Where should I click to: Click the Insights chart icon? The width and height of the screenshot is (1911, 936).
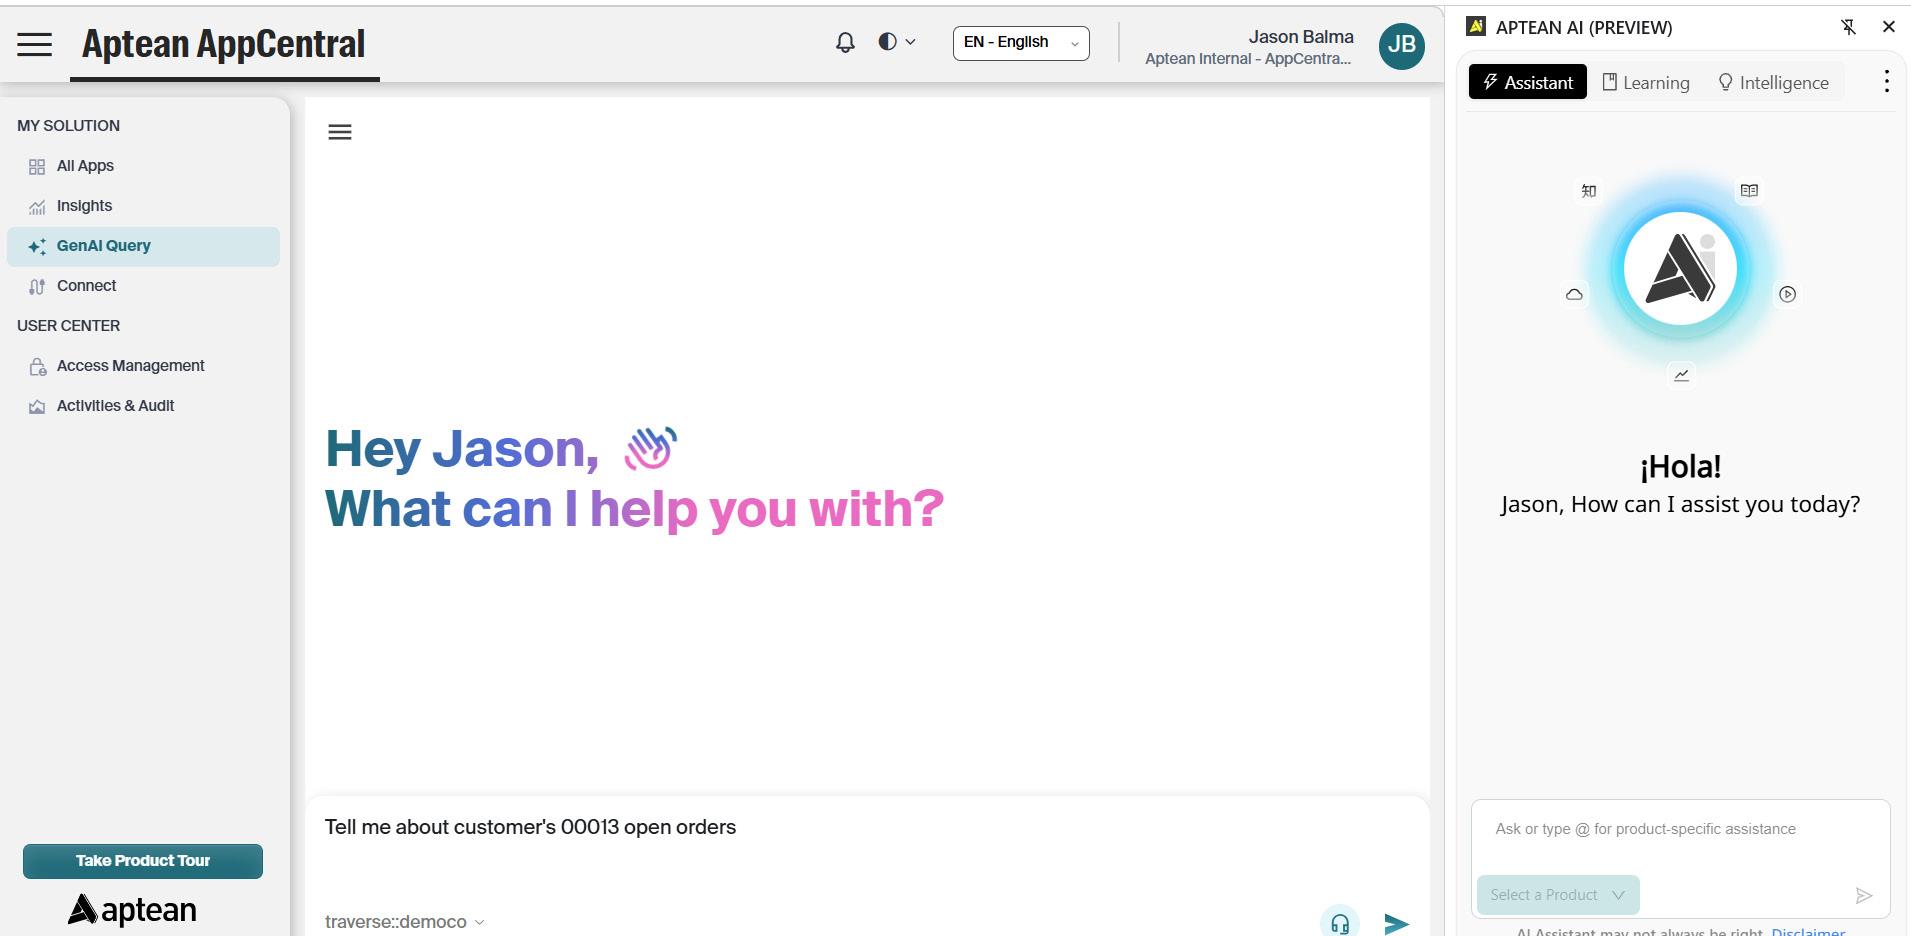click(37, 207)
